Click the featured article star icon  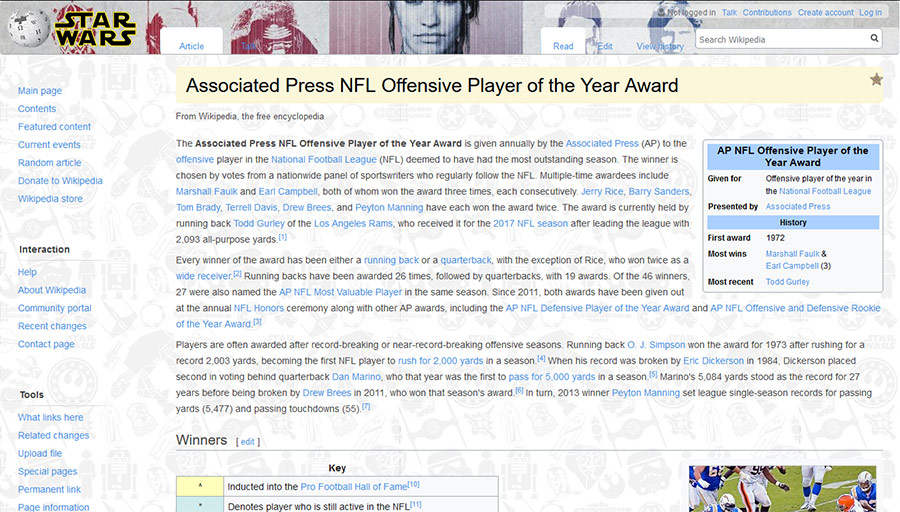click(876, 79)
